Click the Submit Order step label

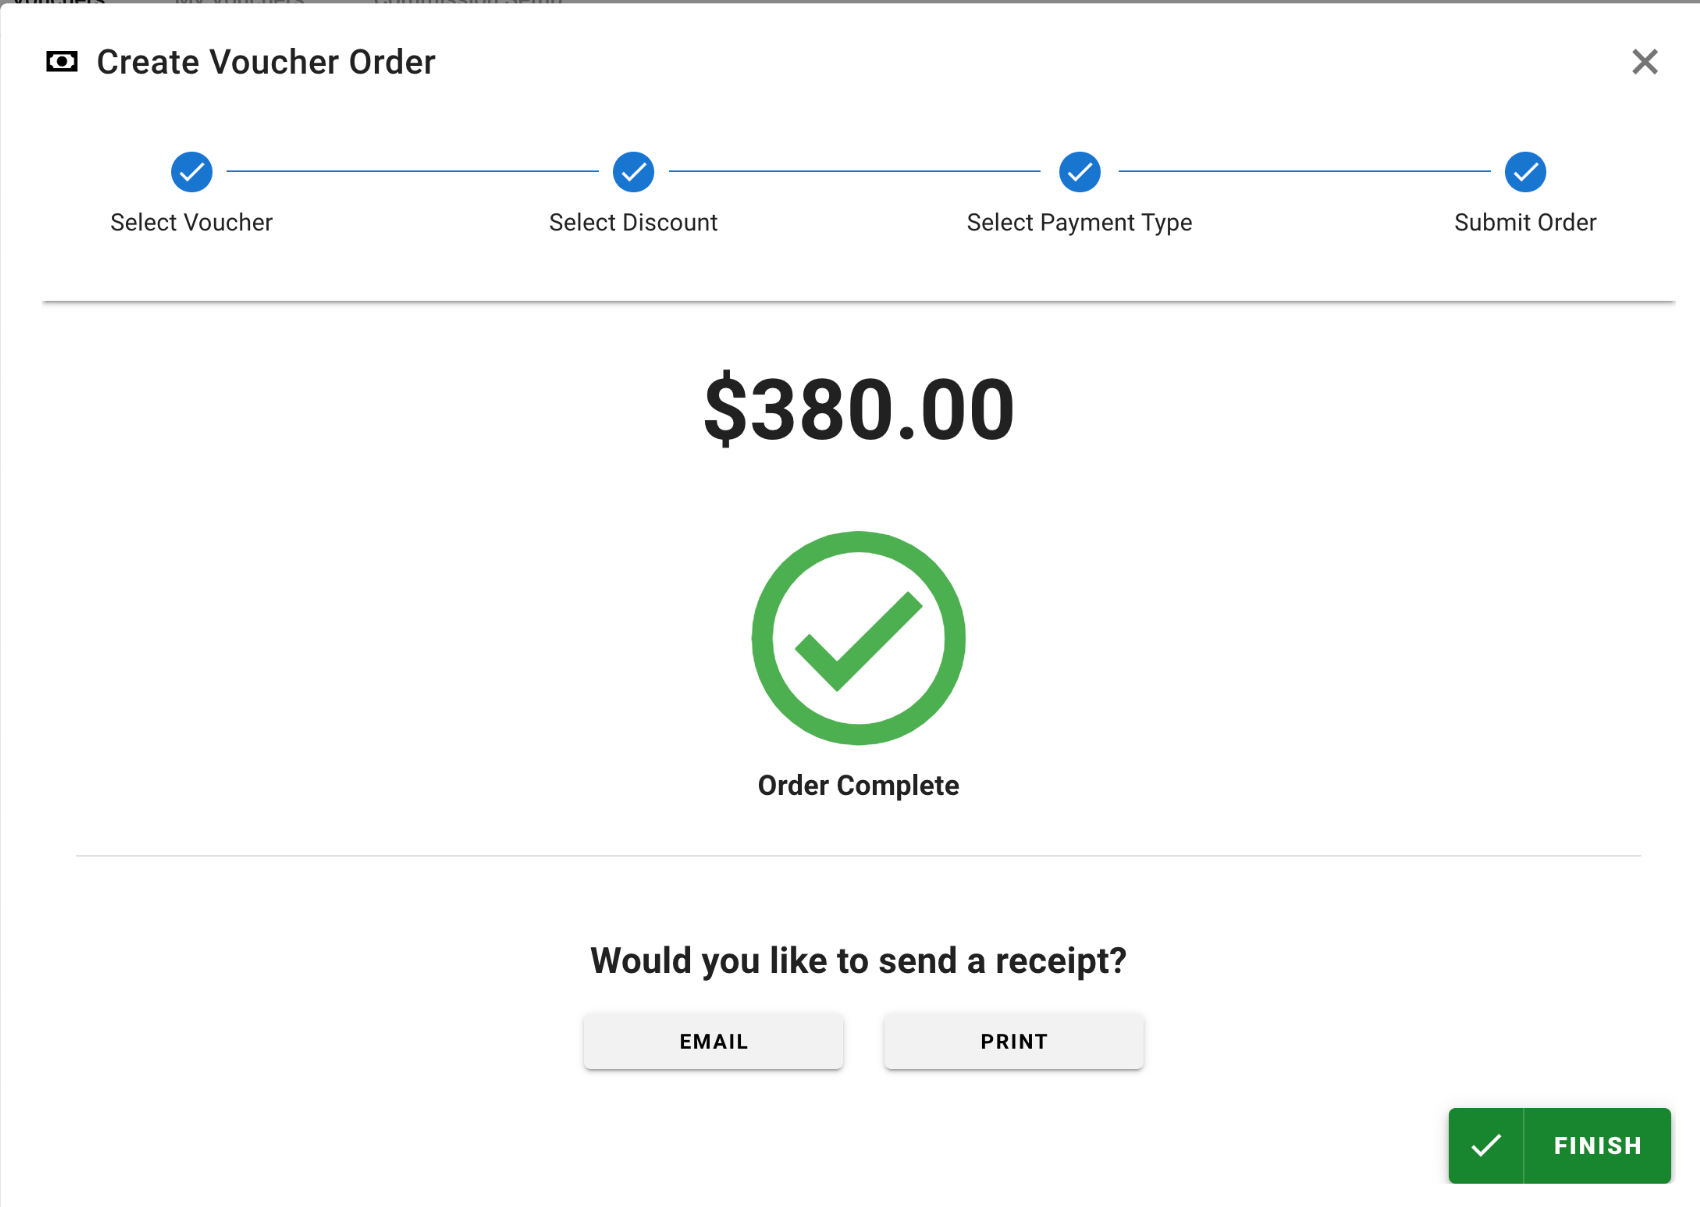coord(1525,222)
